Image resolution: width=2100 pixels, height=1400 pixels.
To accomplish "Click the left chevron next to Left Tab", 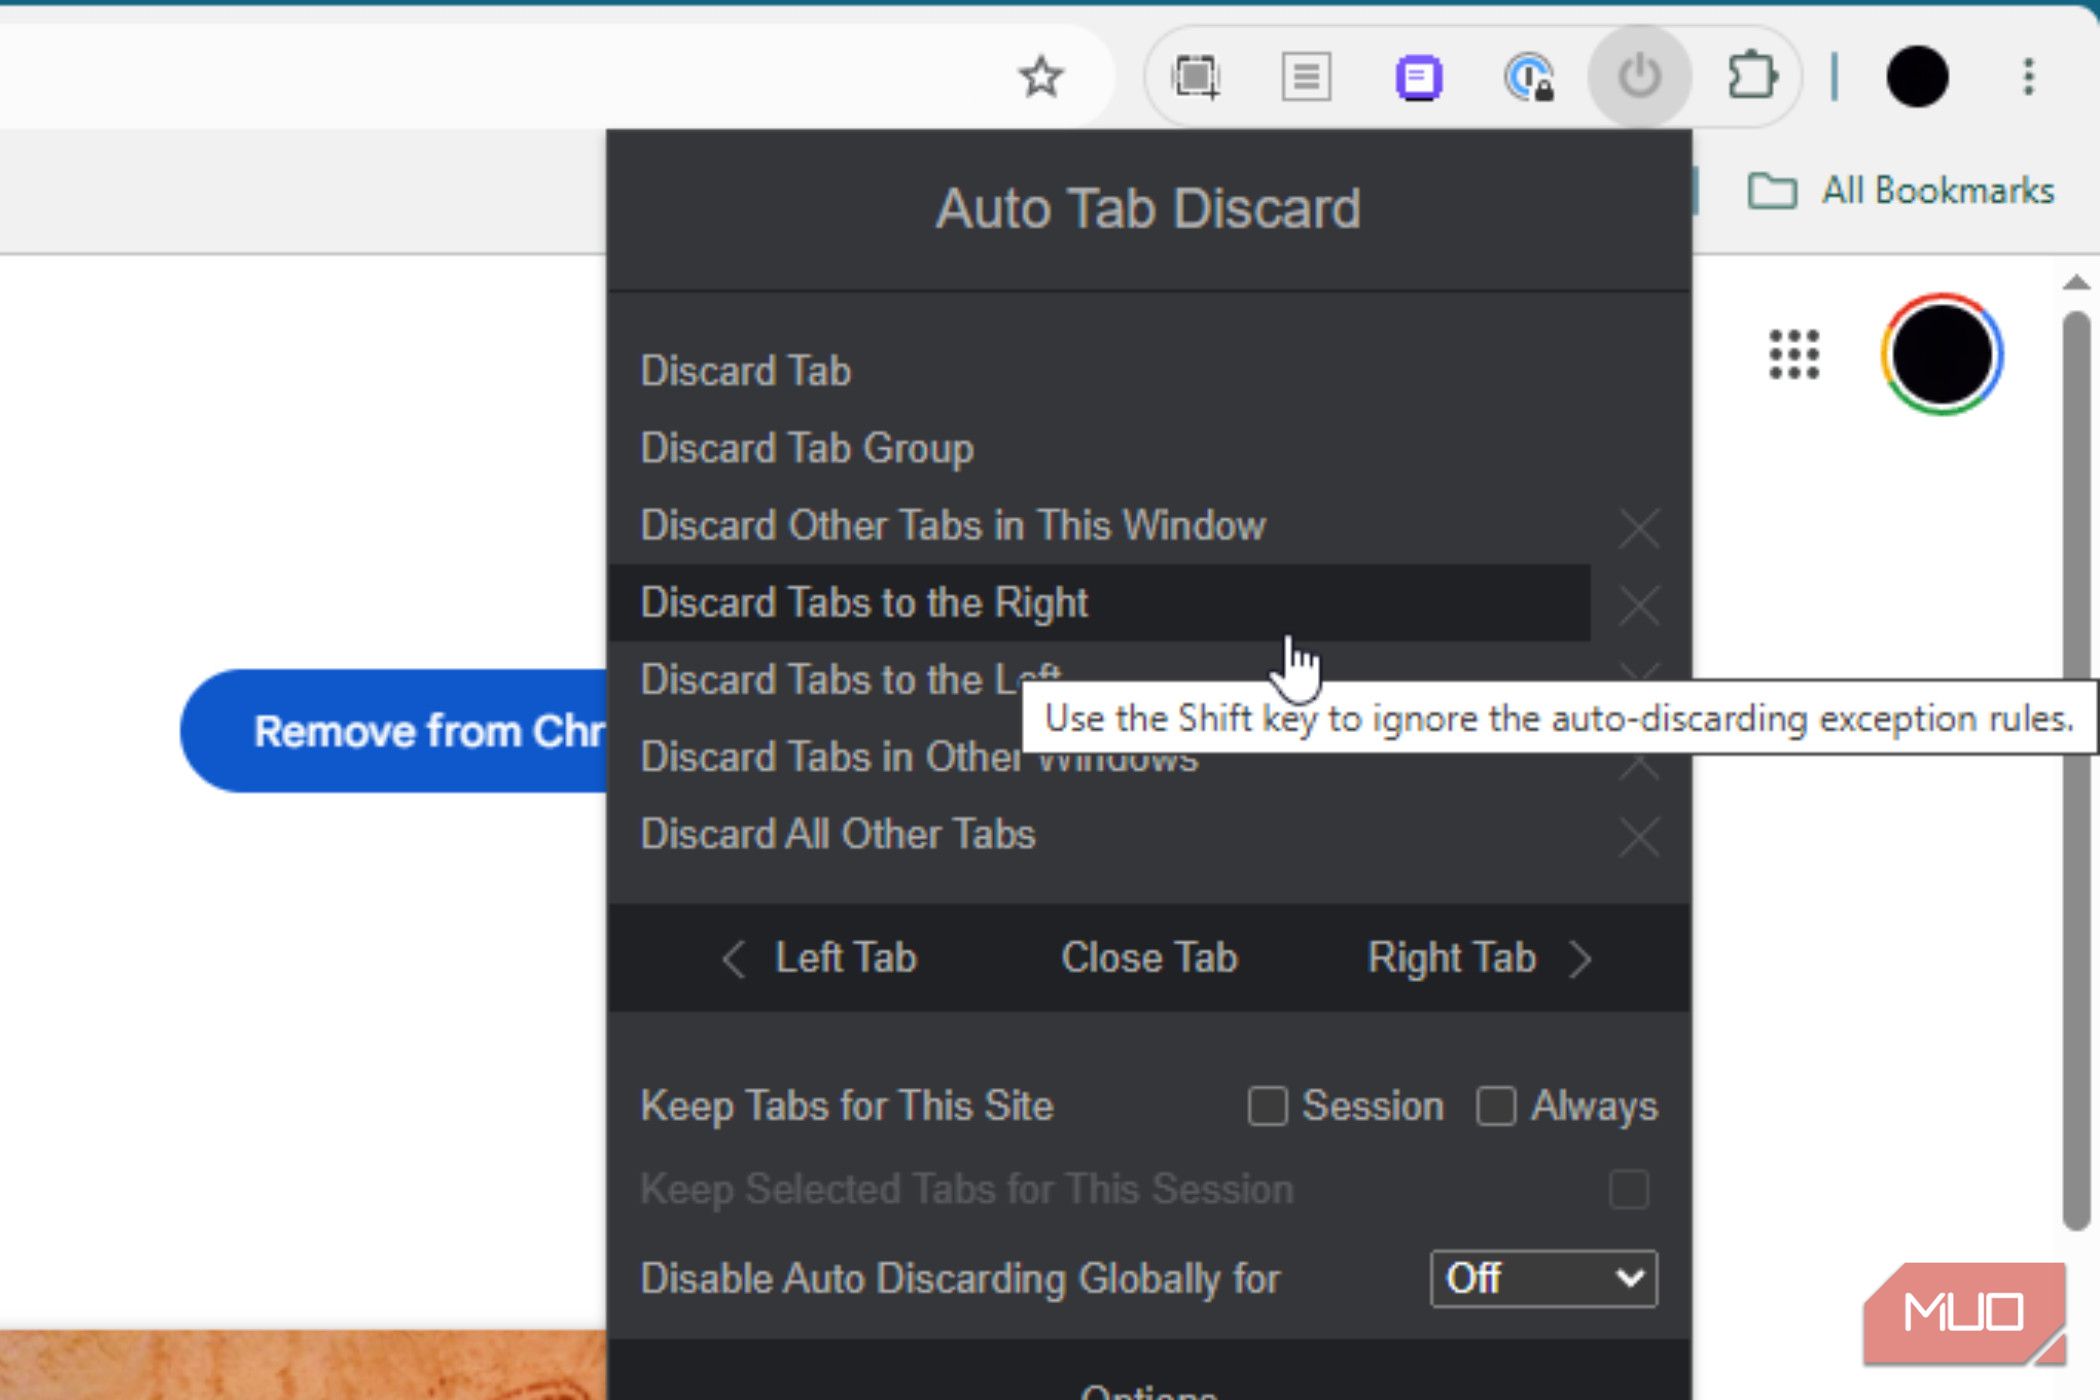I will pos(734,959).
